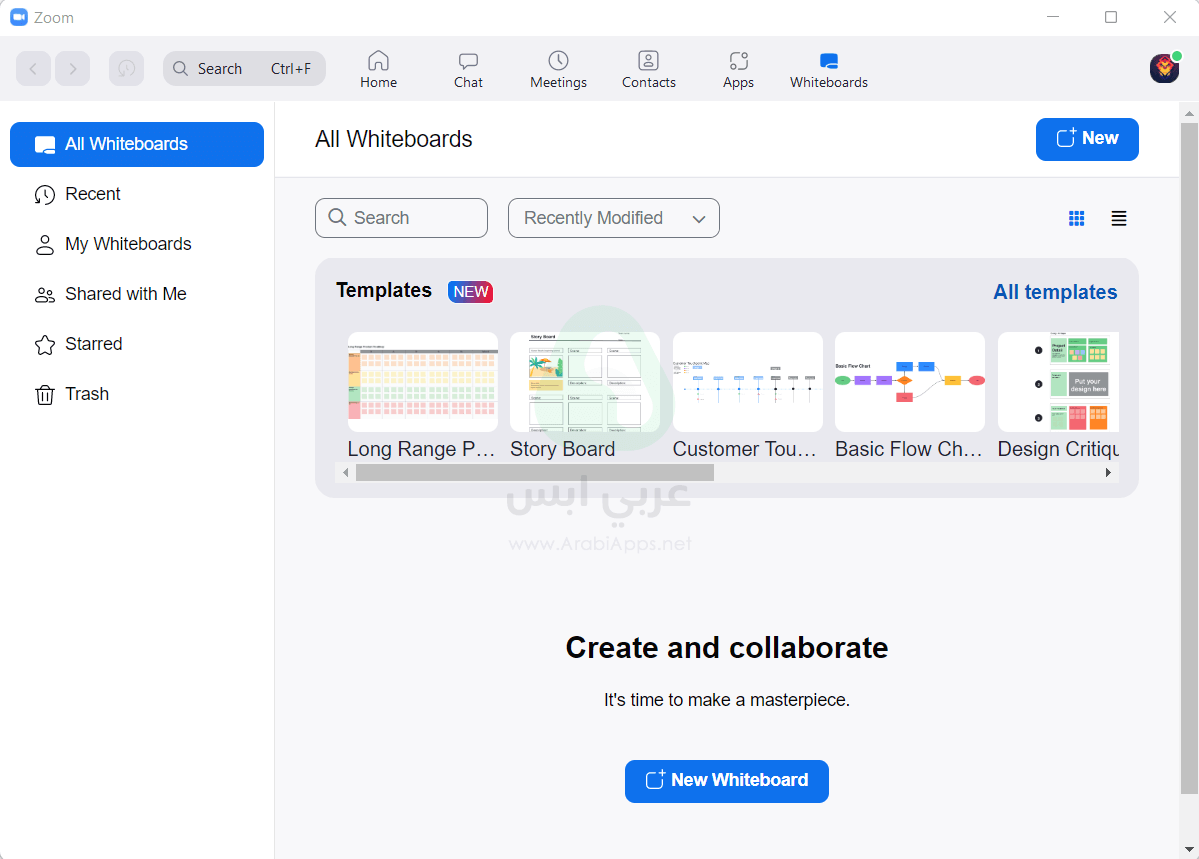This screenshot has height=859, width=1199.
Task: Switch to list view layout
Action: pyautogui.click(x=1119, y=218)
